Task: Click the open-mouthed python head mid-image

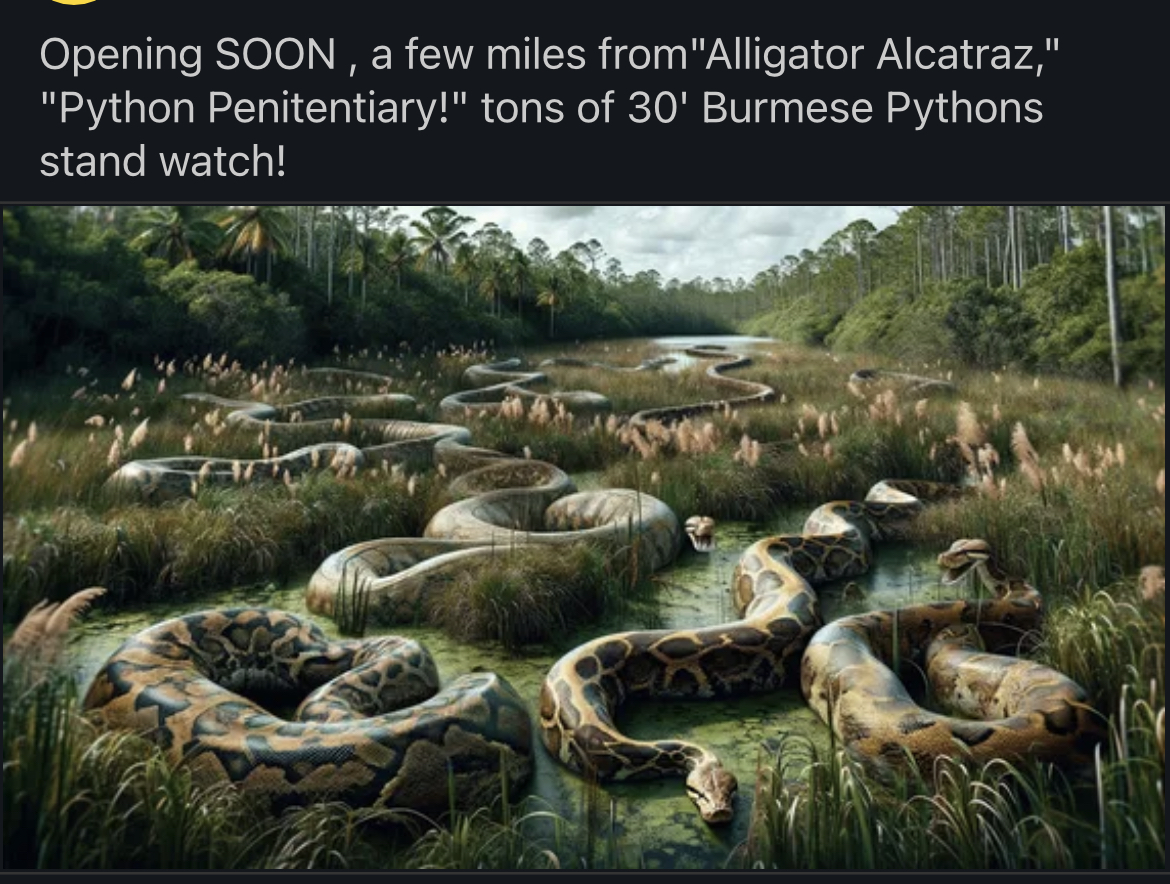Action: (700, 533)
